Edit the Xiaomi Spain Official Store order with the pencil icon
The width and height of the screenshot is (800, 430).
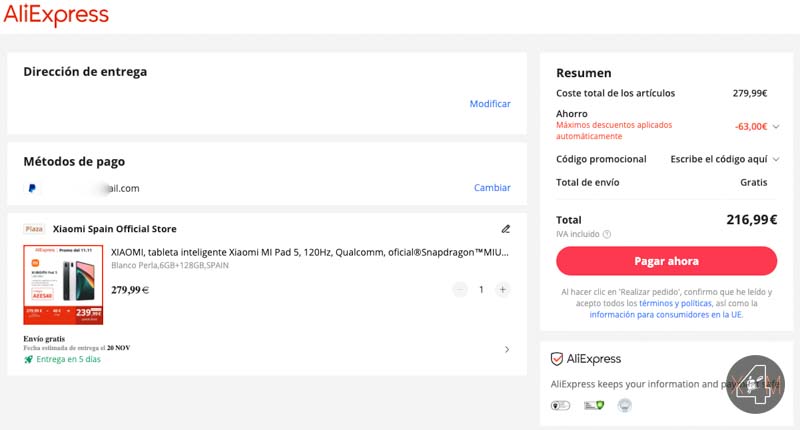click(506, 229)
